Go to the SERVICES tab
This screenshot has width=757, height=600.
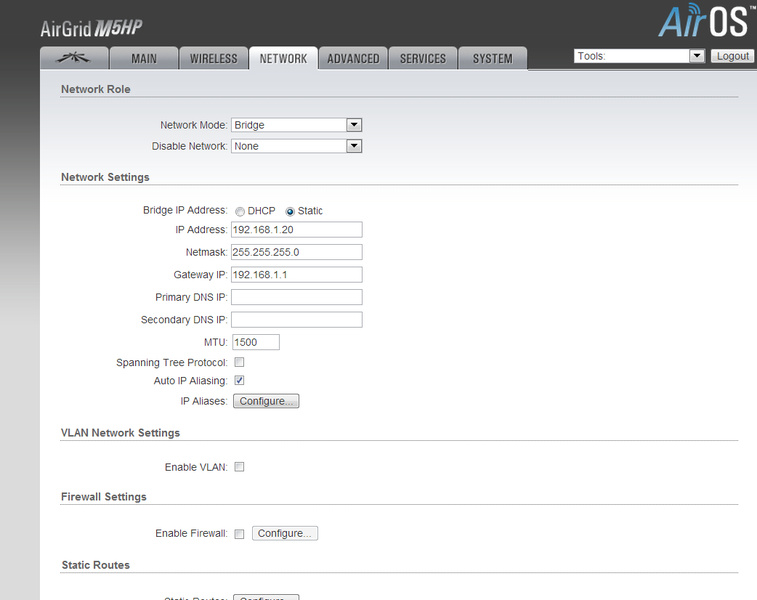pyautogui.click(x=422, y=58)
